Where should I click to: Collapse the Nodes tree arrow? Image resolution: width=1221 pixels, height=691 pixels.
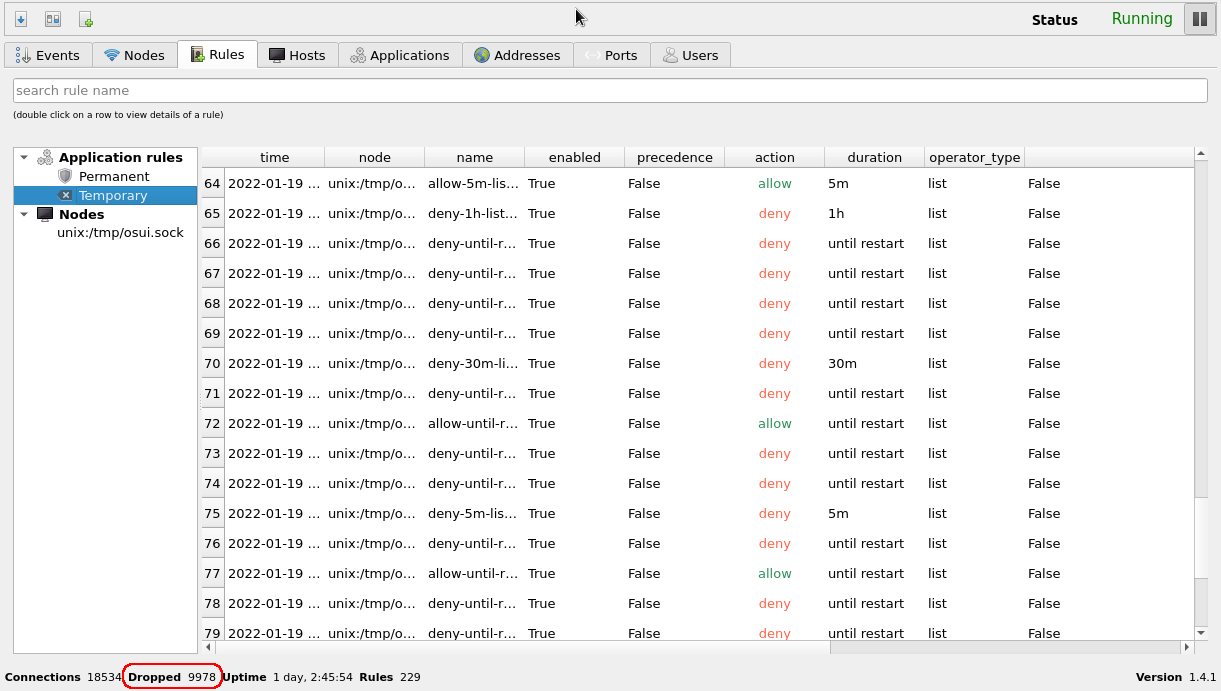tap(24, 214)
